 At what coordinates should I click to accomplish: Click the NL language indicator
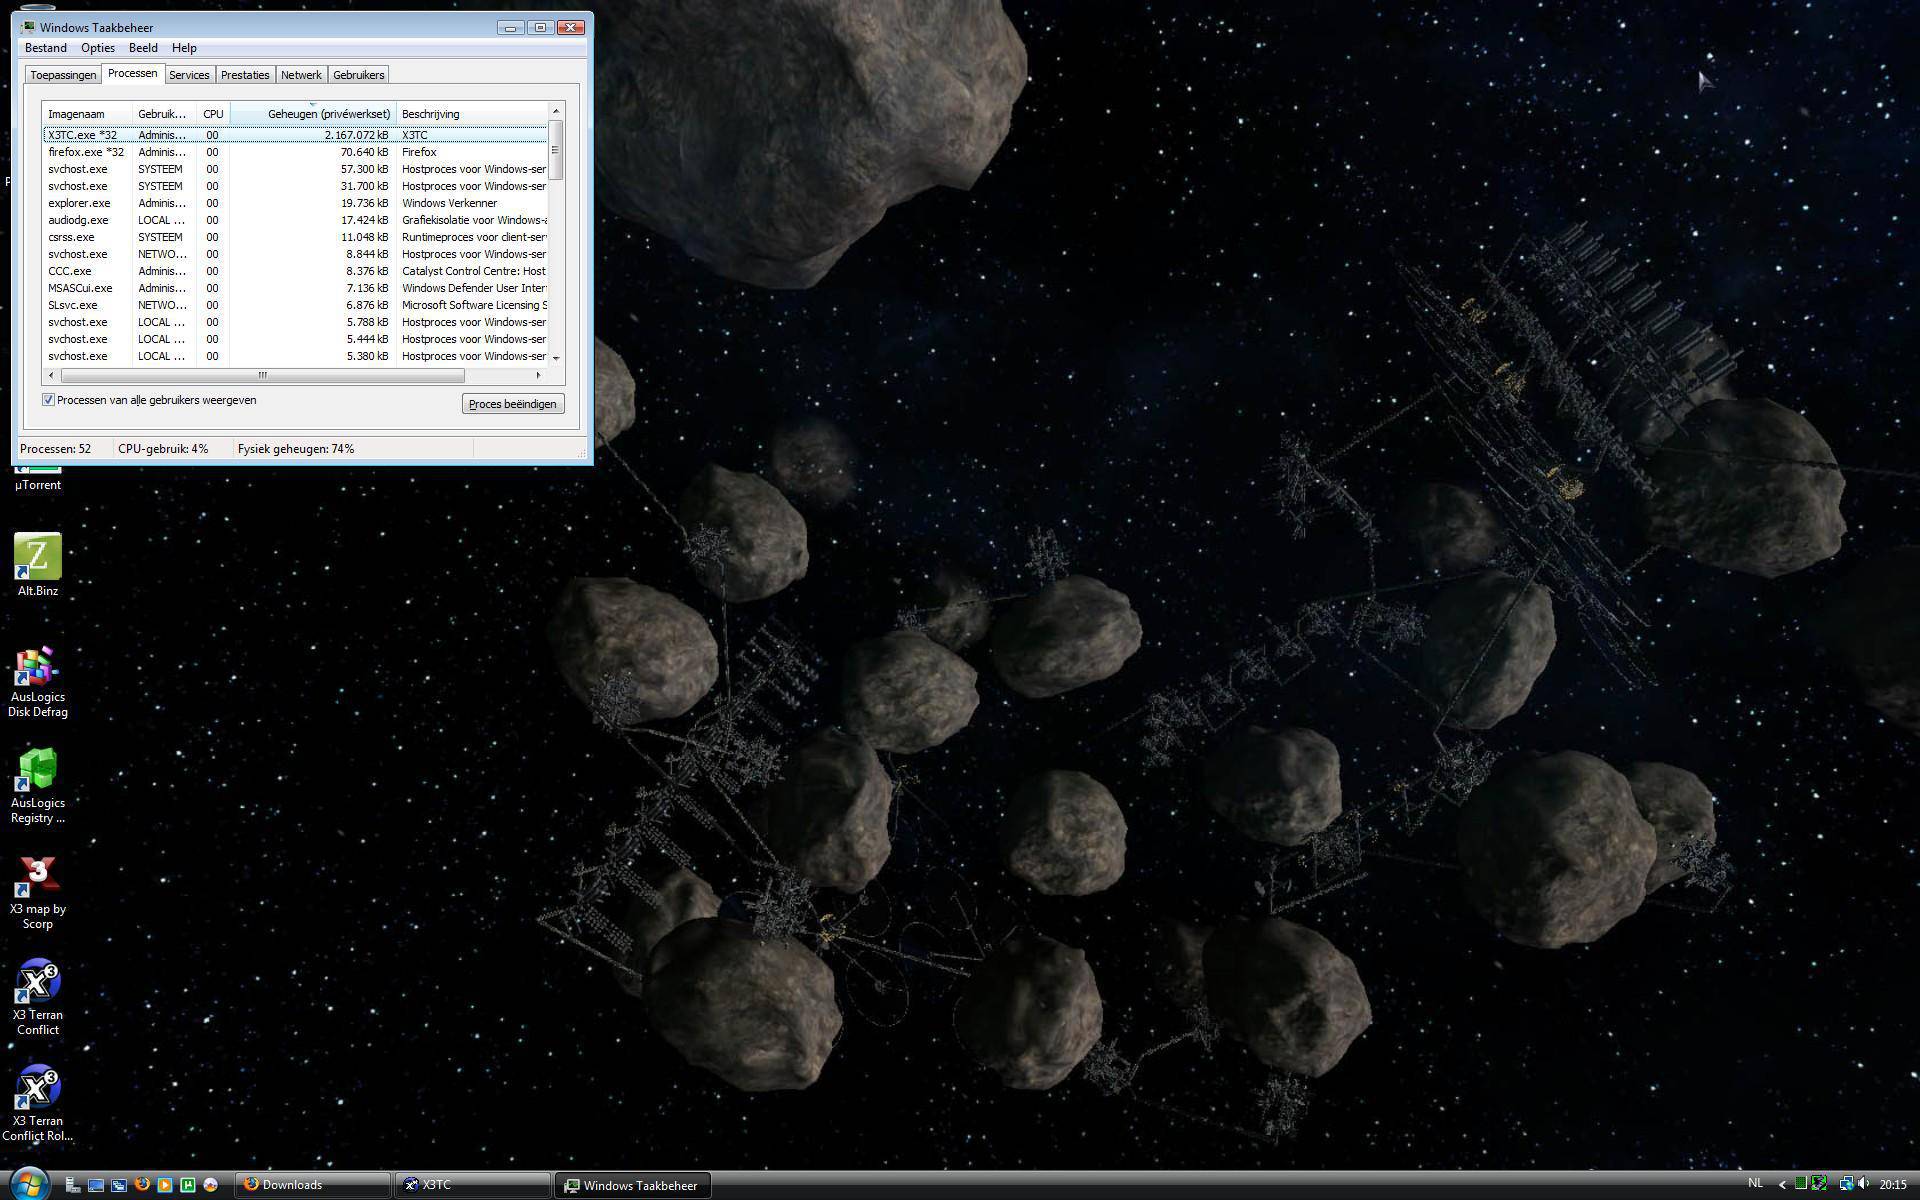[x=1755, y=1183]
